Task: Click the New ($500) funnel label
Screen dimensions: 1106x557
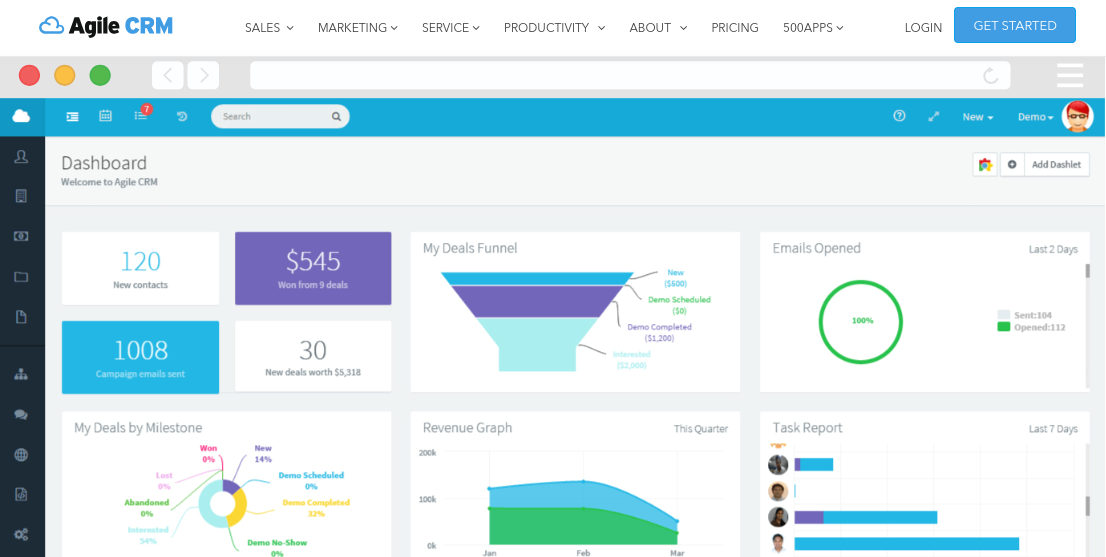Action: [x=675, y=278]
